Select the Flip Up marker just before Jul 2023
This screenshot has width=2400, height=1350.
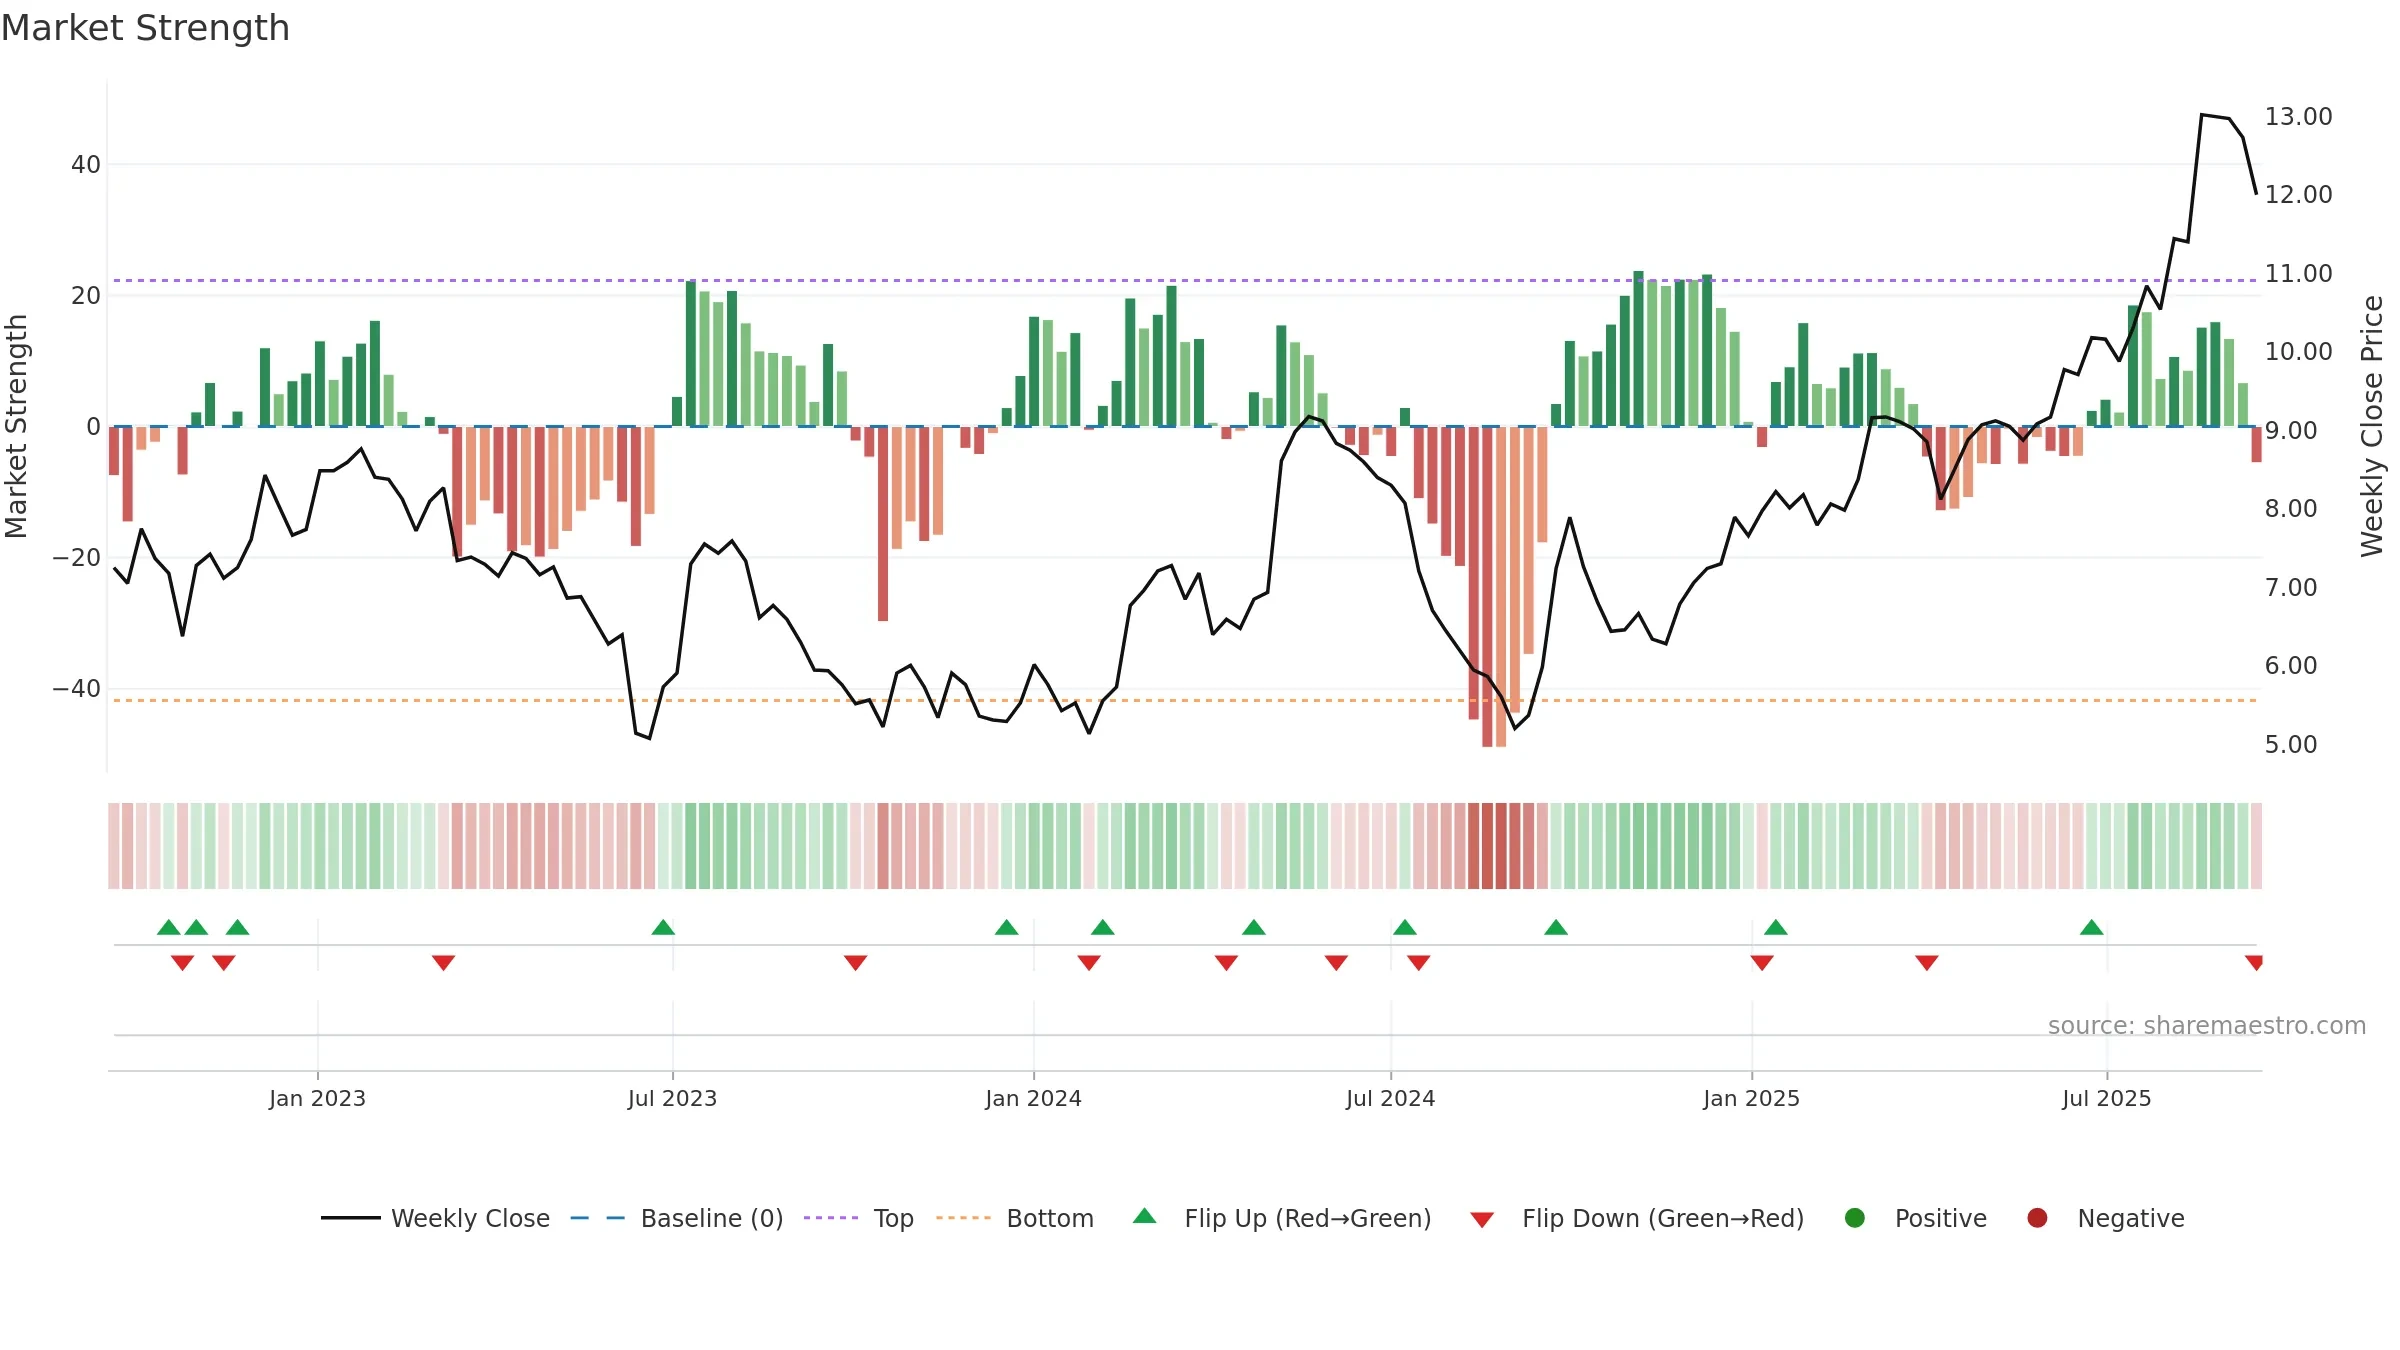(663, 927)
